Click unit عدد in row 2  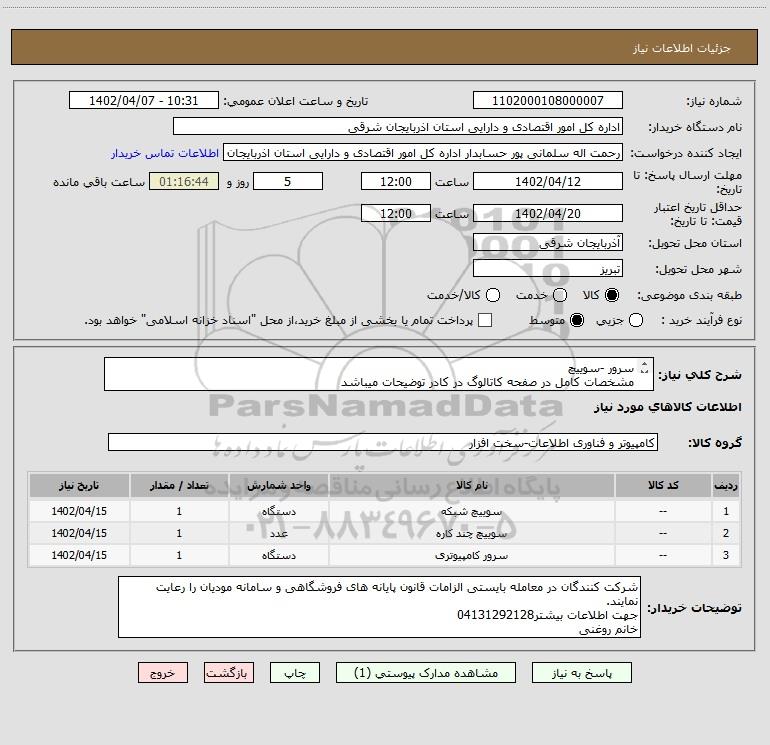[x=278, y=533]
